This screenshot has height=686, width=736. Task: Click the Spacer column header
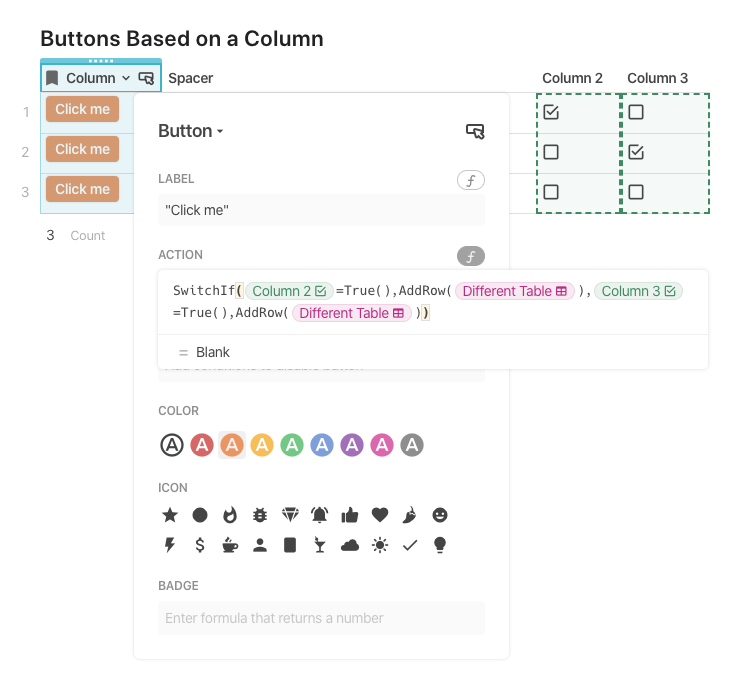[x=190, y=78]
